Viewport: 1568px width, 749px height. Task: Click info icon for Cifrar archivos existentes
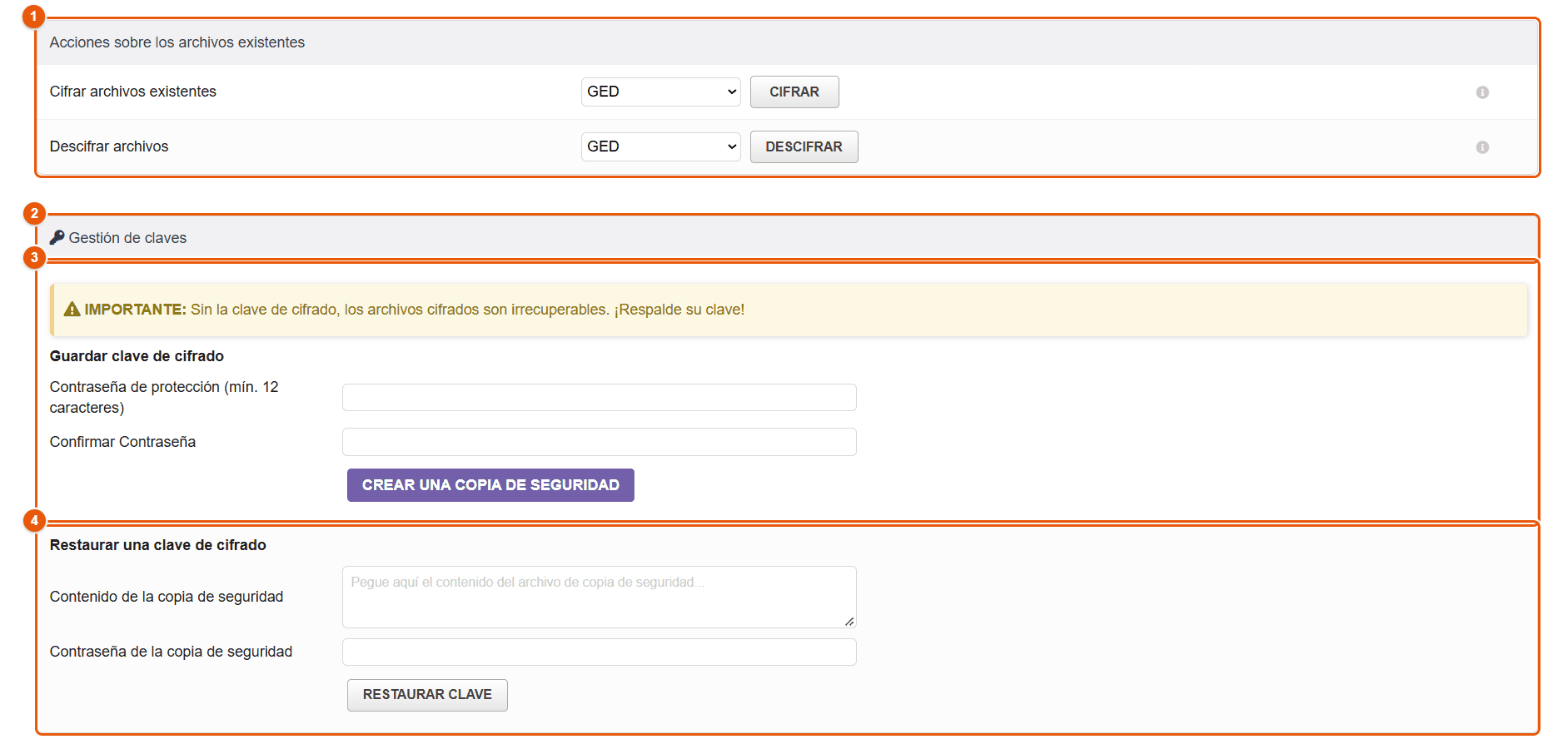[1482, 92]
